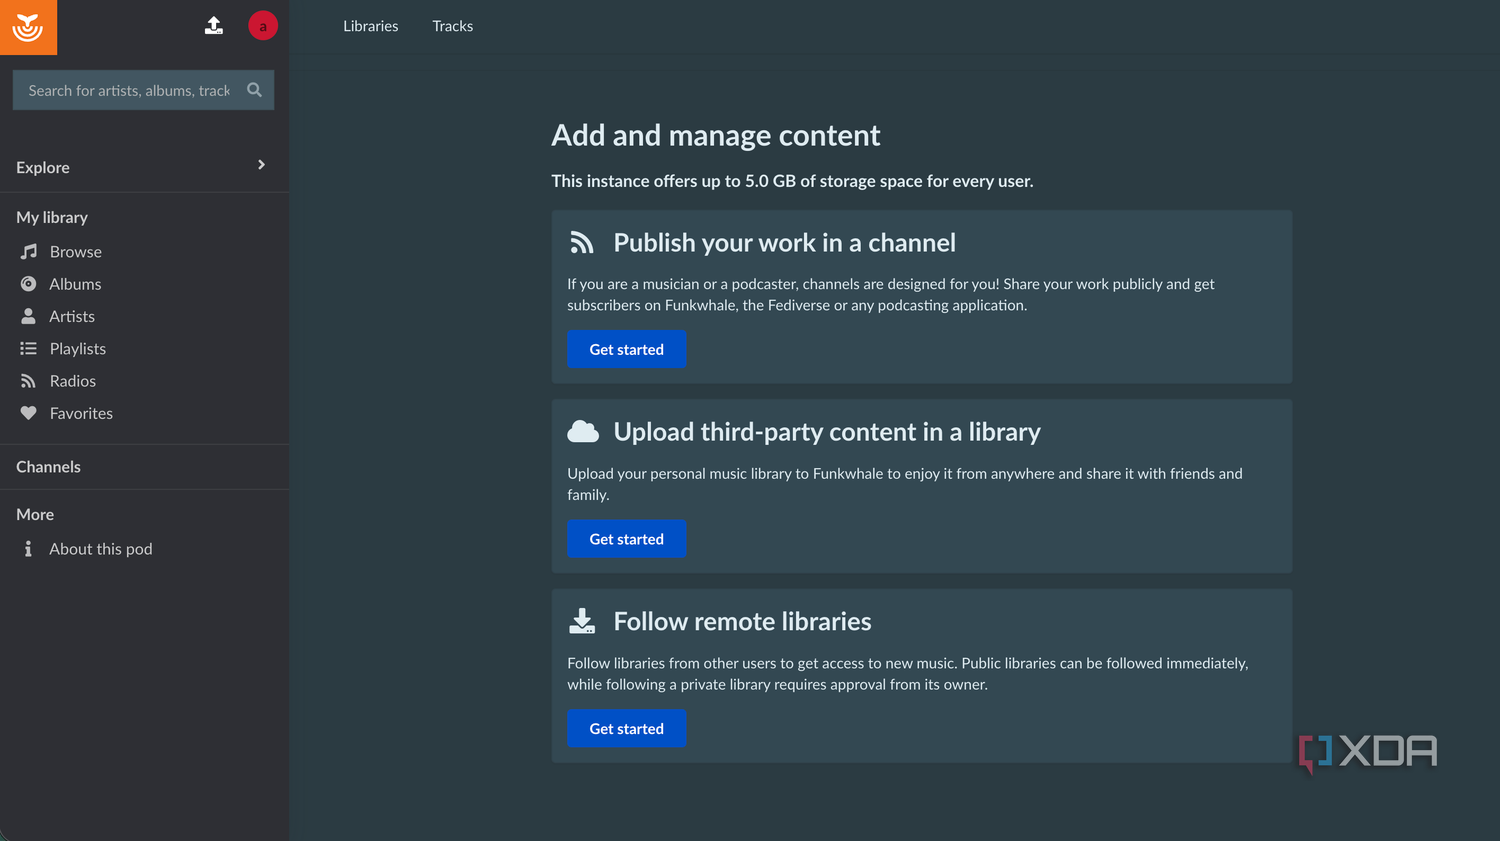Expand the Explore section chevron
The height and width of the screenshot is (841, 1500).
pyautogui.click(x=261, y=165)
